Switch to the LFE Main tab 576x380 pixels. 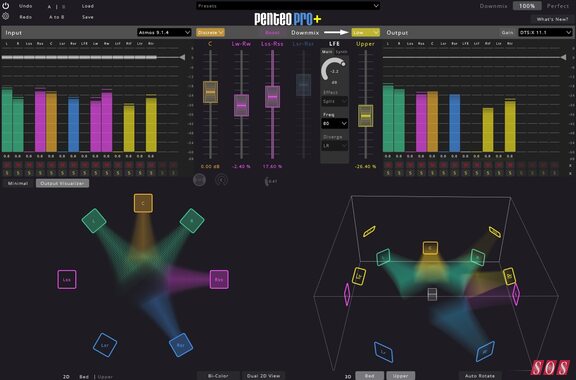[x=327, y=52]
